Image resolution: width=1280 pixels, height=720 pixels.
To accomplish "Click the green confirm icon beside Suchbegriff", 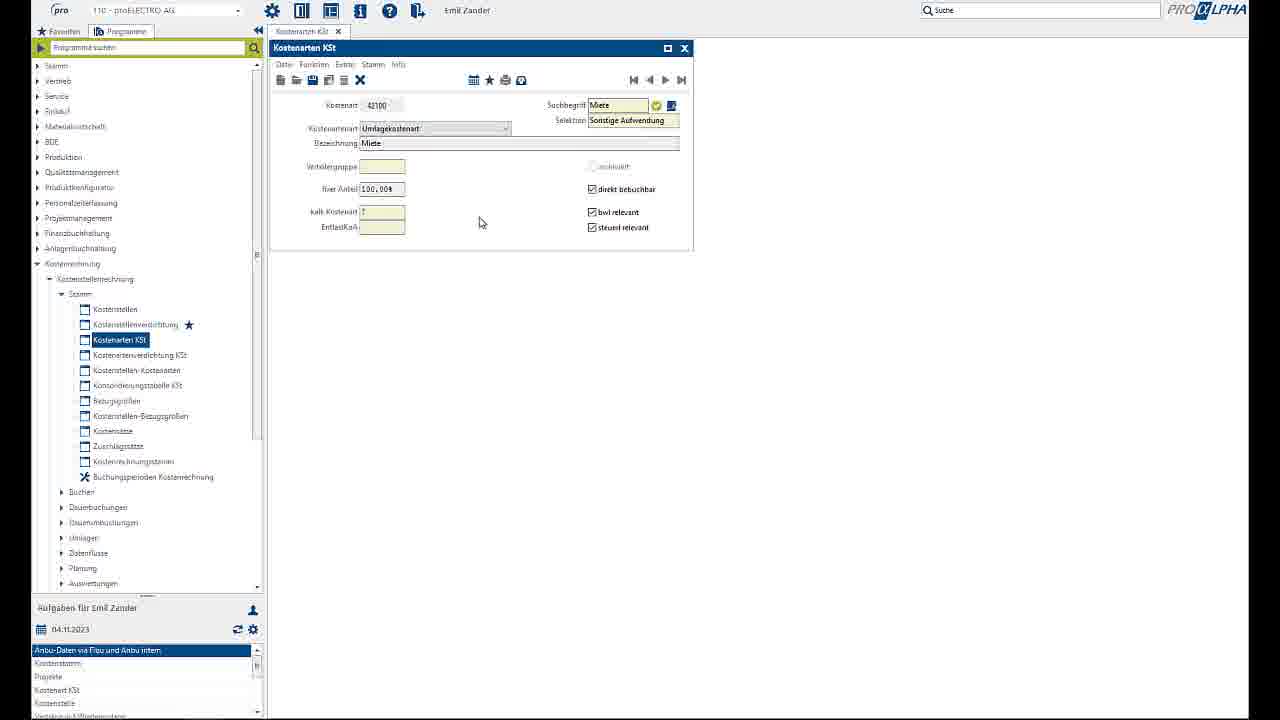I will pyautogui.click(x=656, y=105).
